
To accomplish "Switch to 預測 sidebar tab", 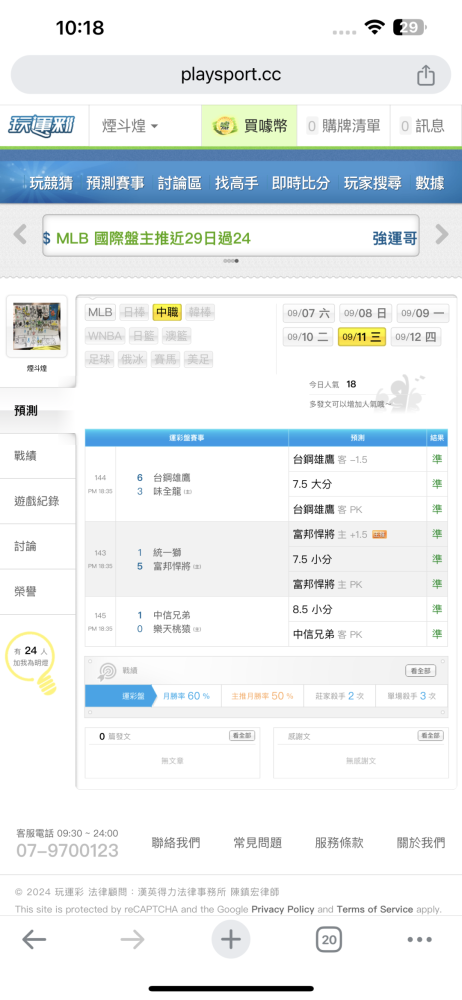I will [x=38, y=411].
